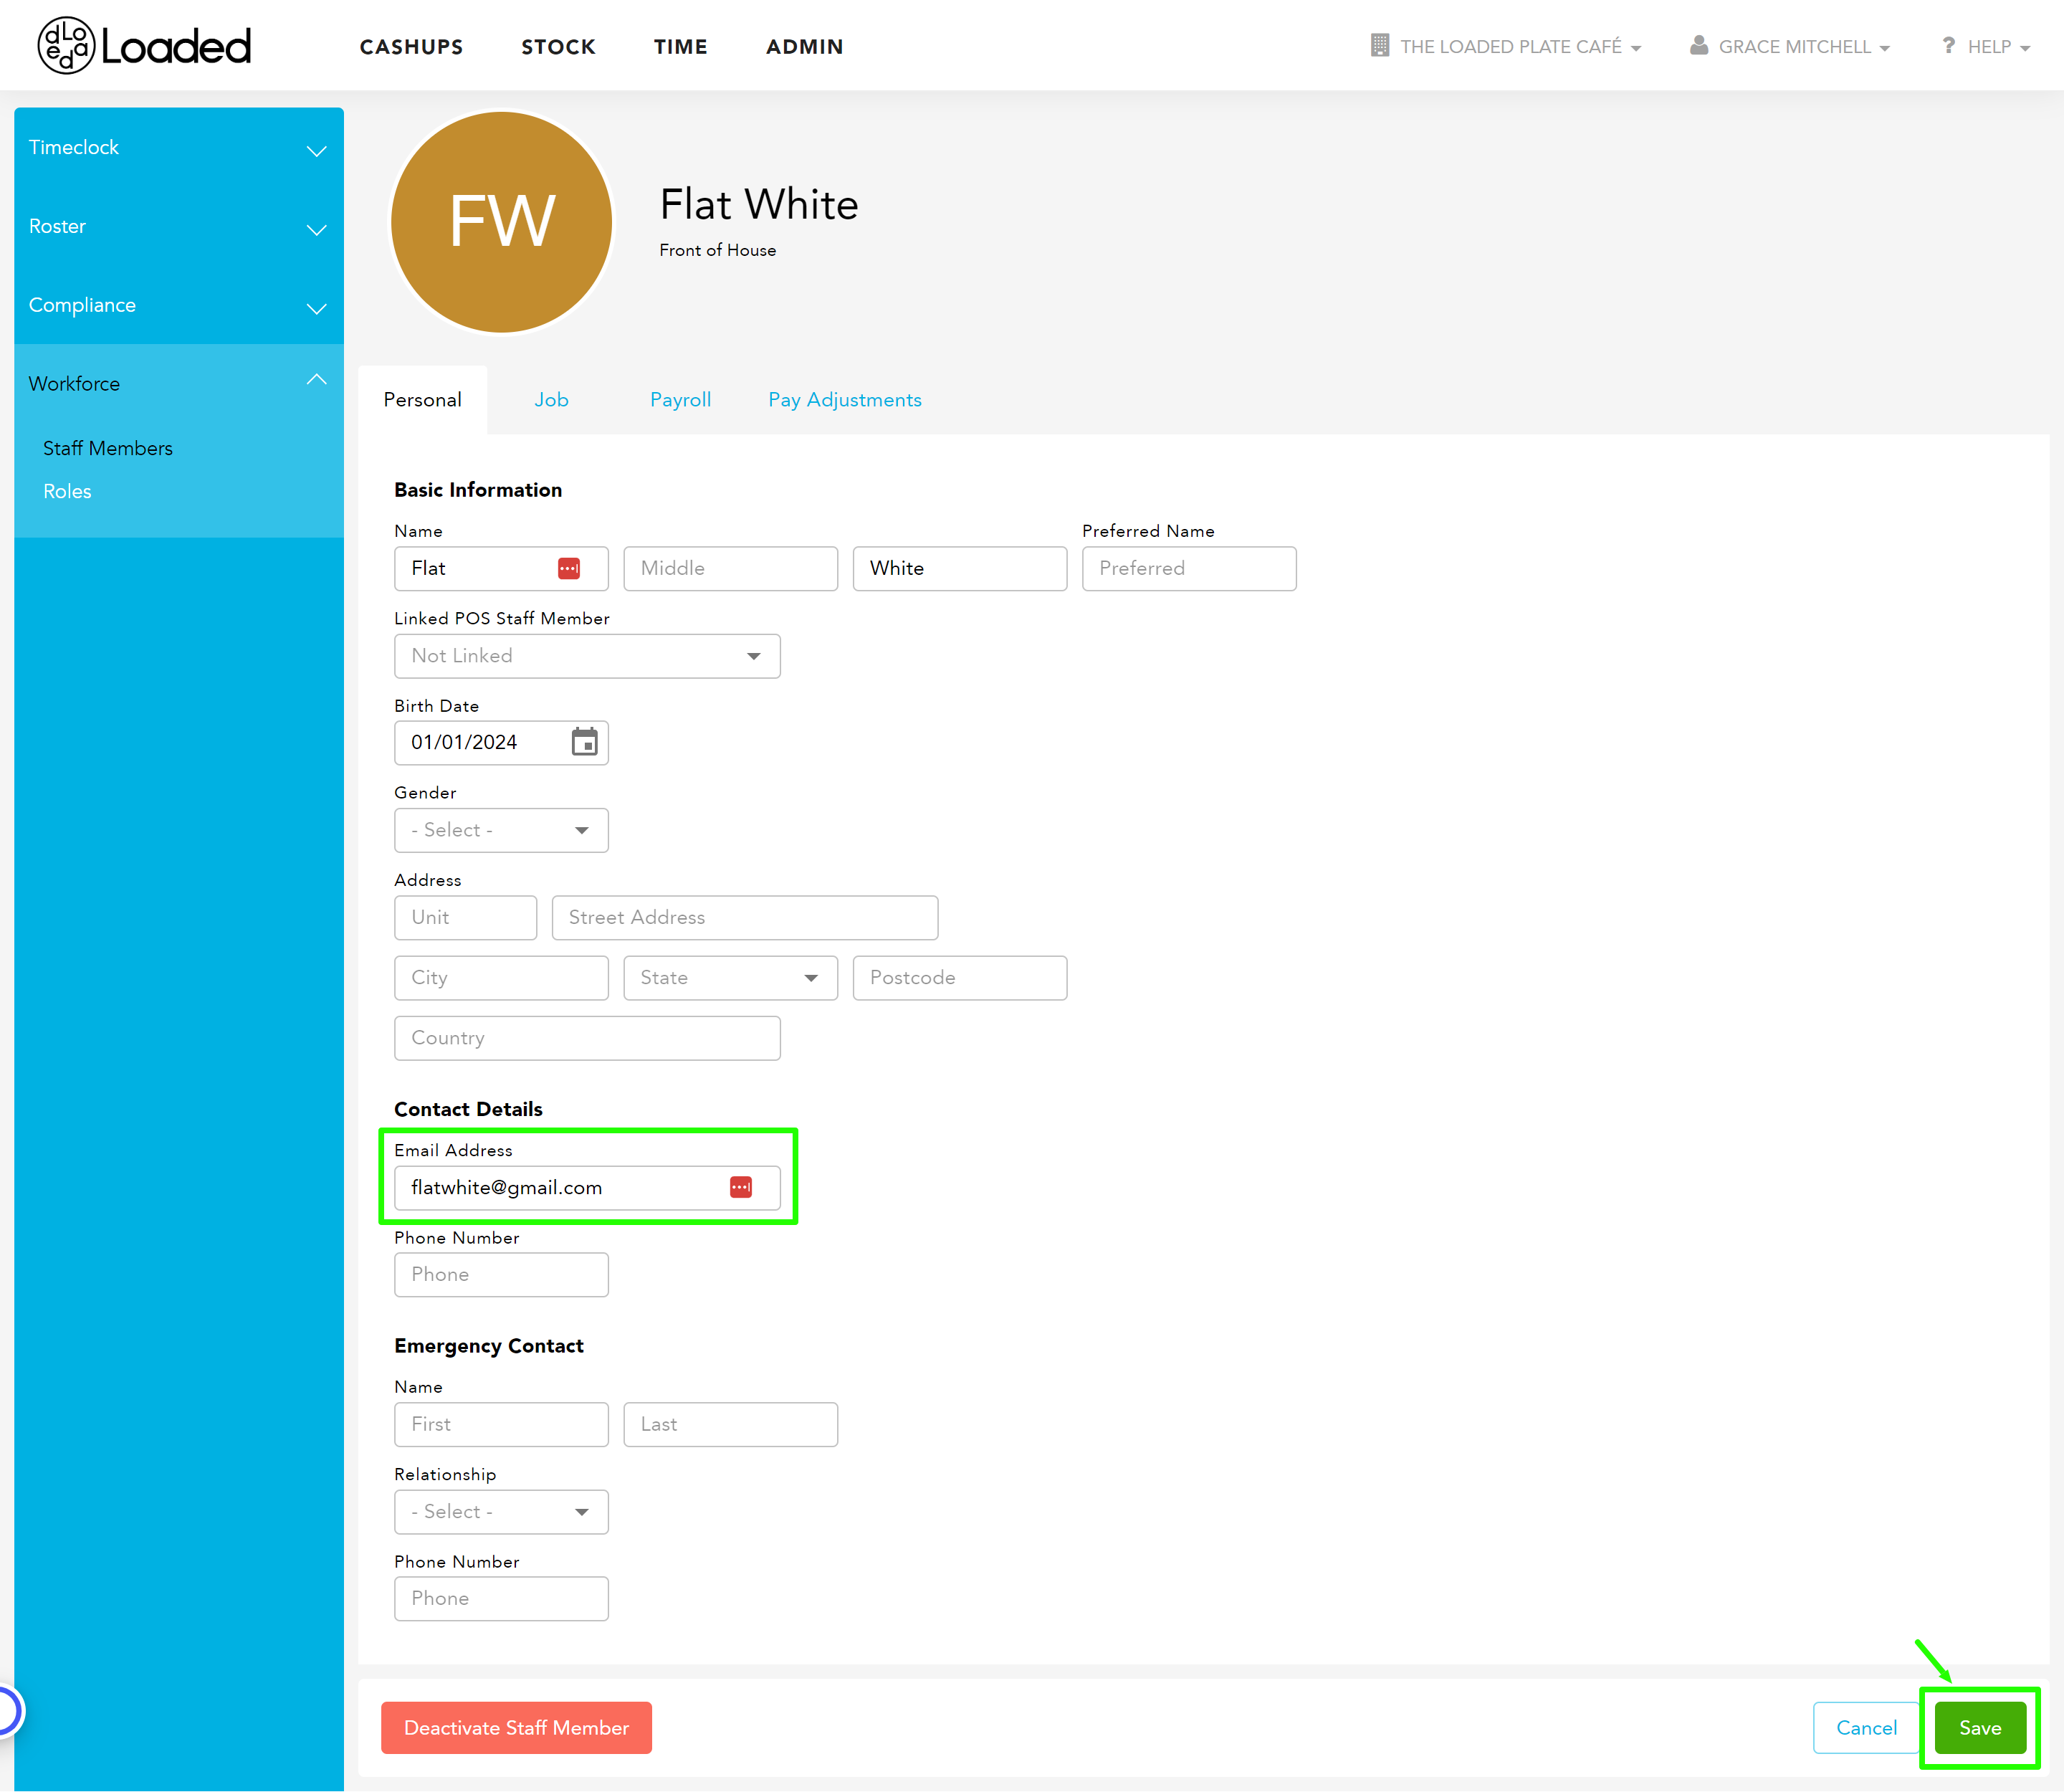The height and width of the screenshot is (1792, 2064).
Task: Open the Gender select dropdown
Action: pos(501,830)
